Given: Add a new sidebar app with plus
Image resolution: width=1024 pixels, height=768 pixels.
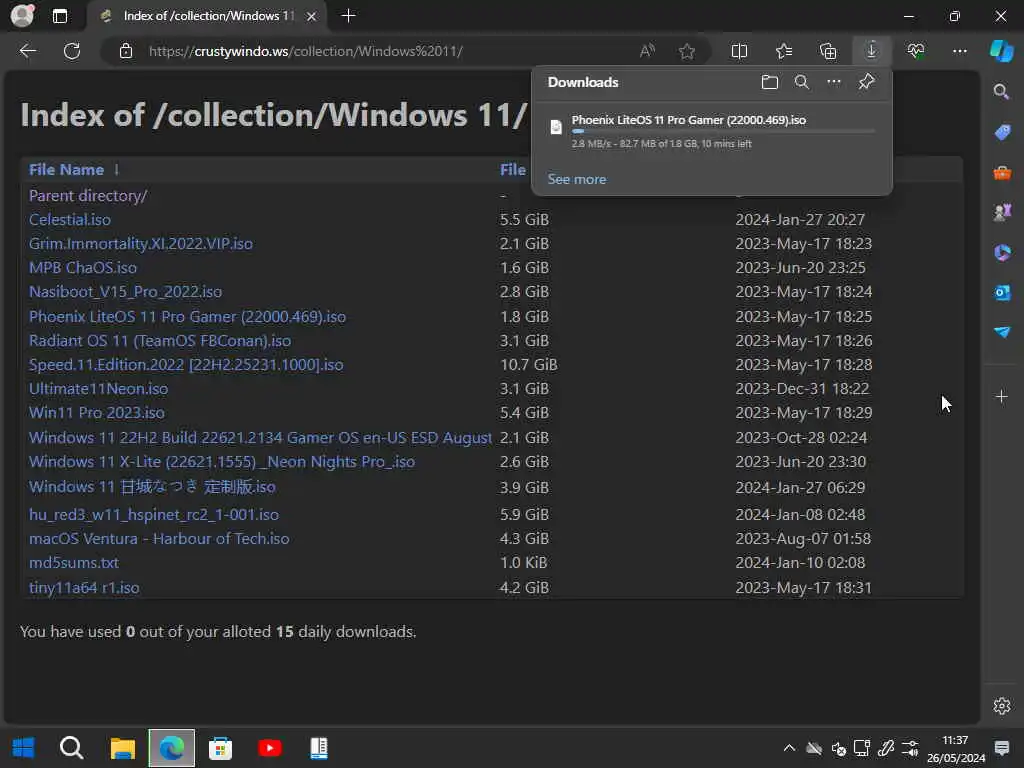Looking at the screenshot, I should 1001,396.
